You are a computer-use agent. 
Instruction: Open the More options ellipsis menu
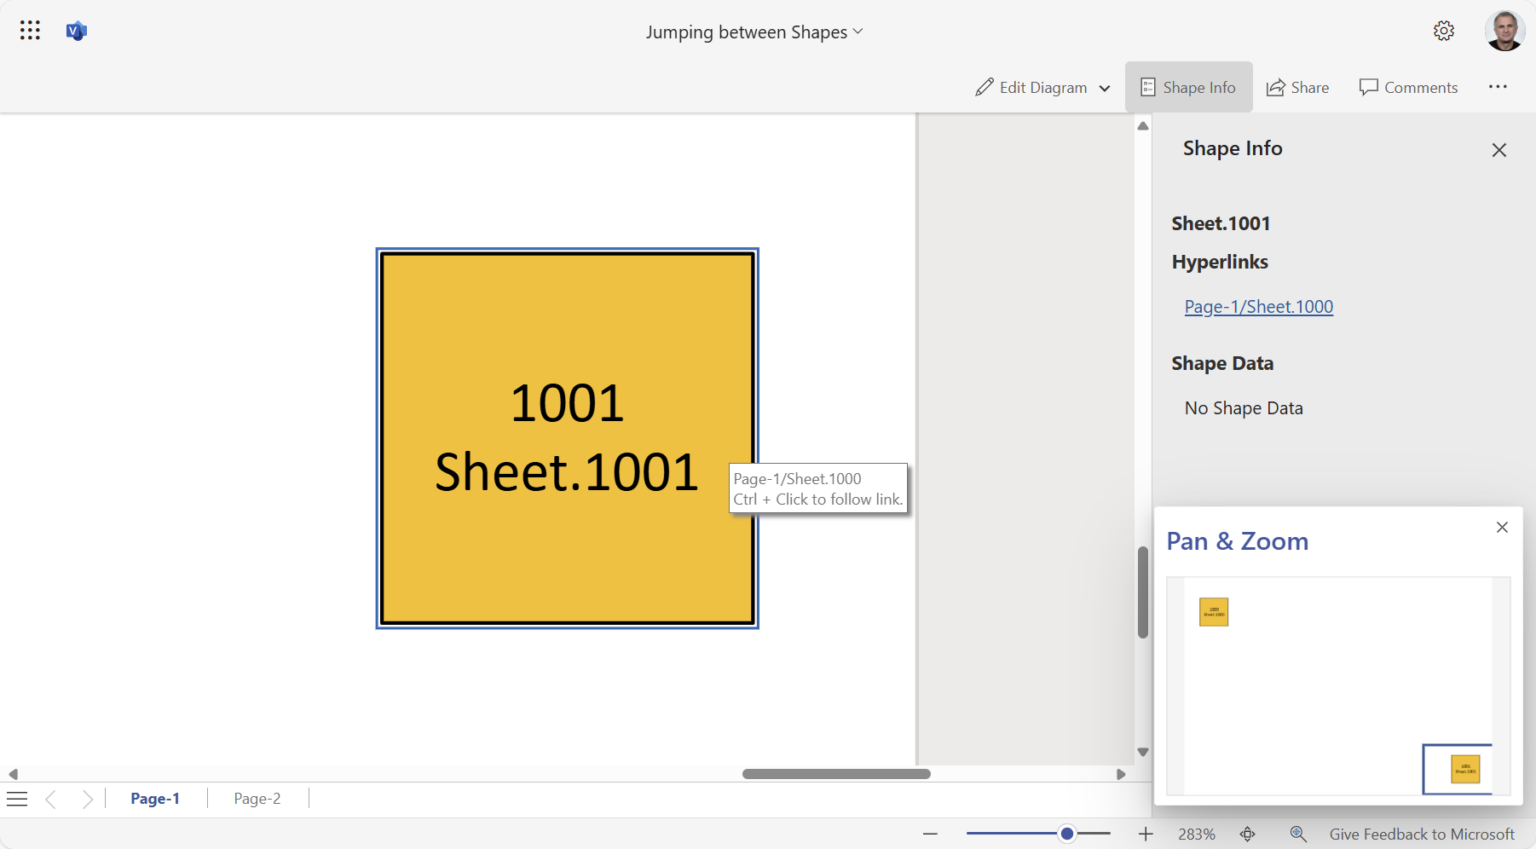1497,87
